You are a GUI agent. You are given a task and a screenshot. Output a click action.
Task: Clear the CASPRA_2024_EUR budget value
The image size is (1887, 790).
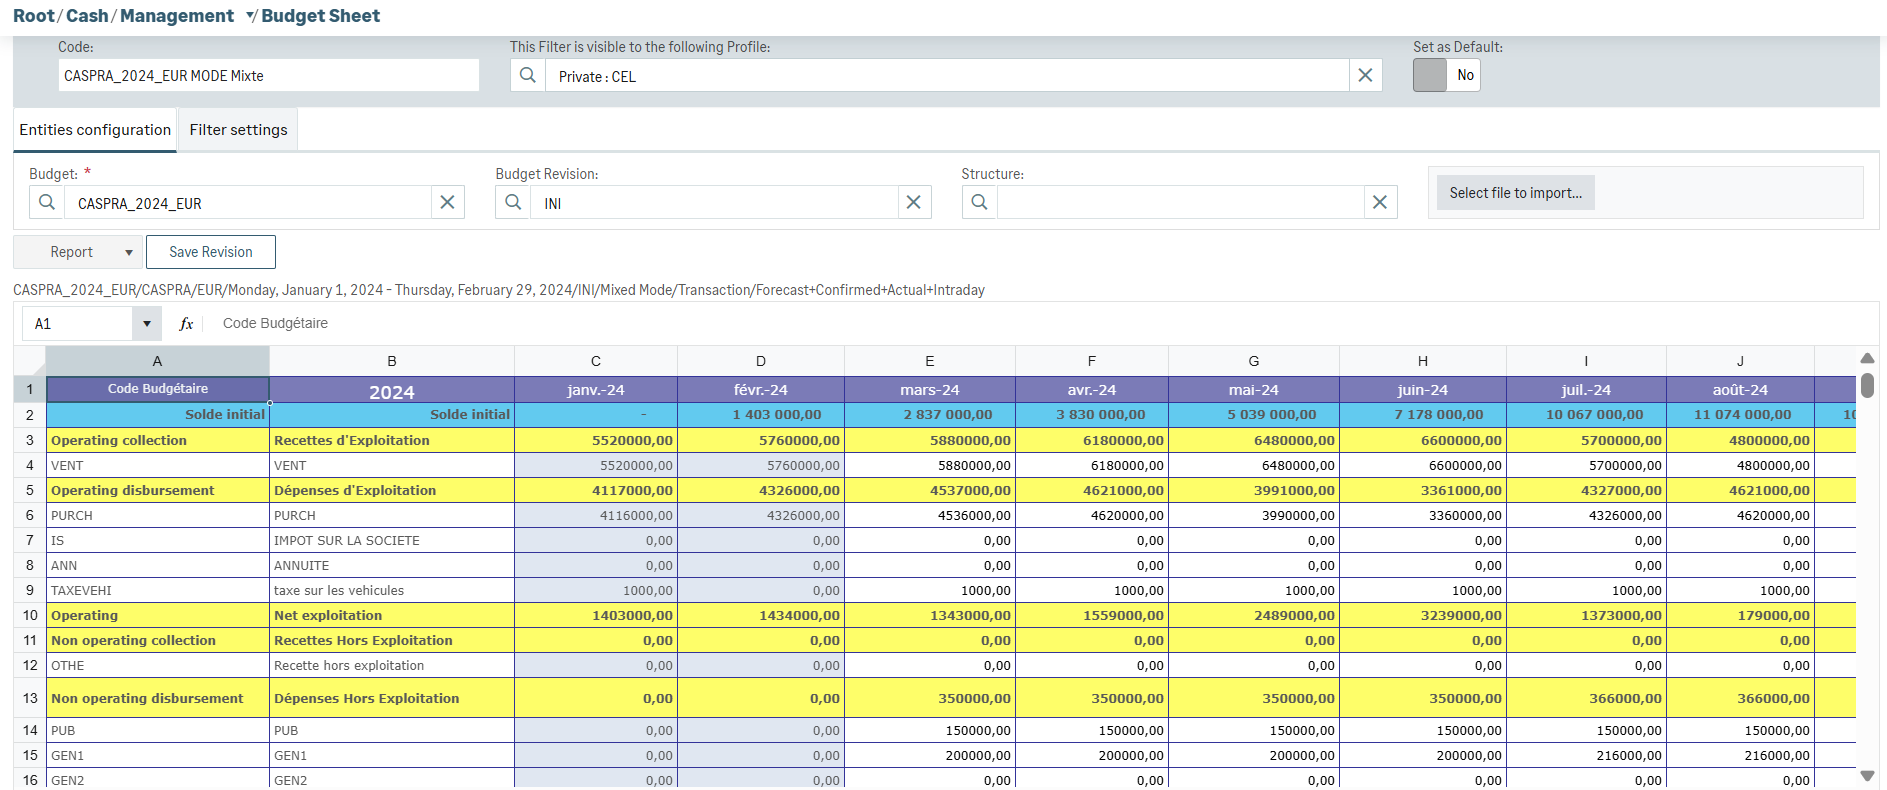click(447, 203)
